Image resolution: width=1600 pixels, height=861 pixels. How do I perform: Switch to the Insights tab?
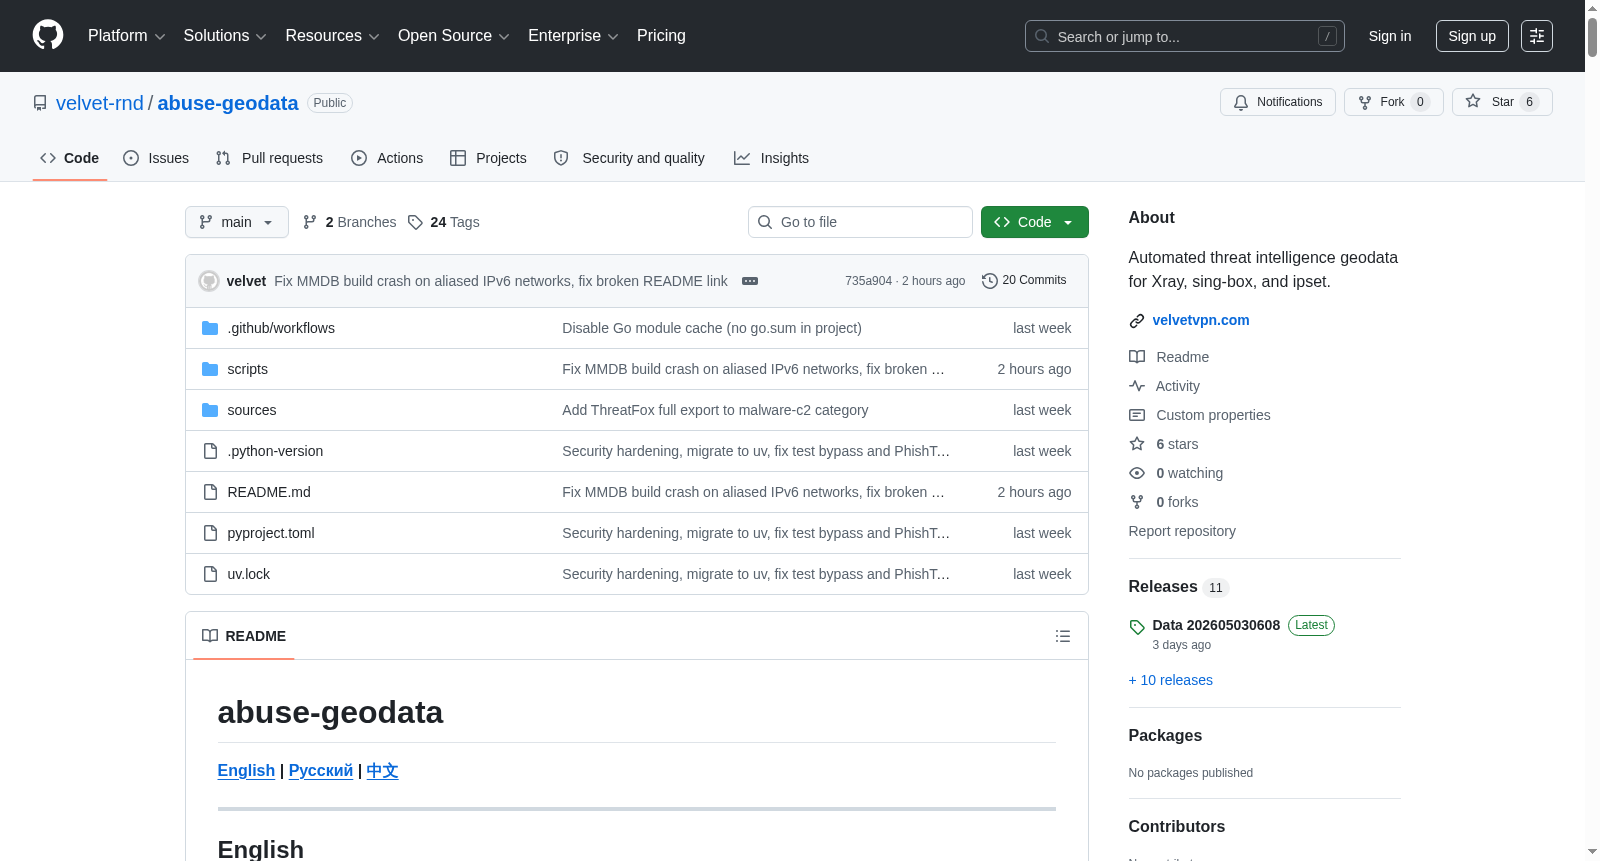click(771, 158)
